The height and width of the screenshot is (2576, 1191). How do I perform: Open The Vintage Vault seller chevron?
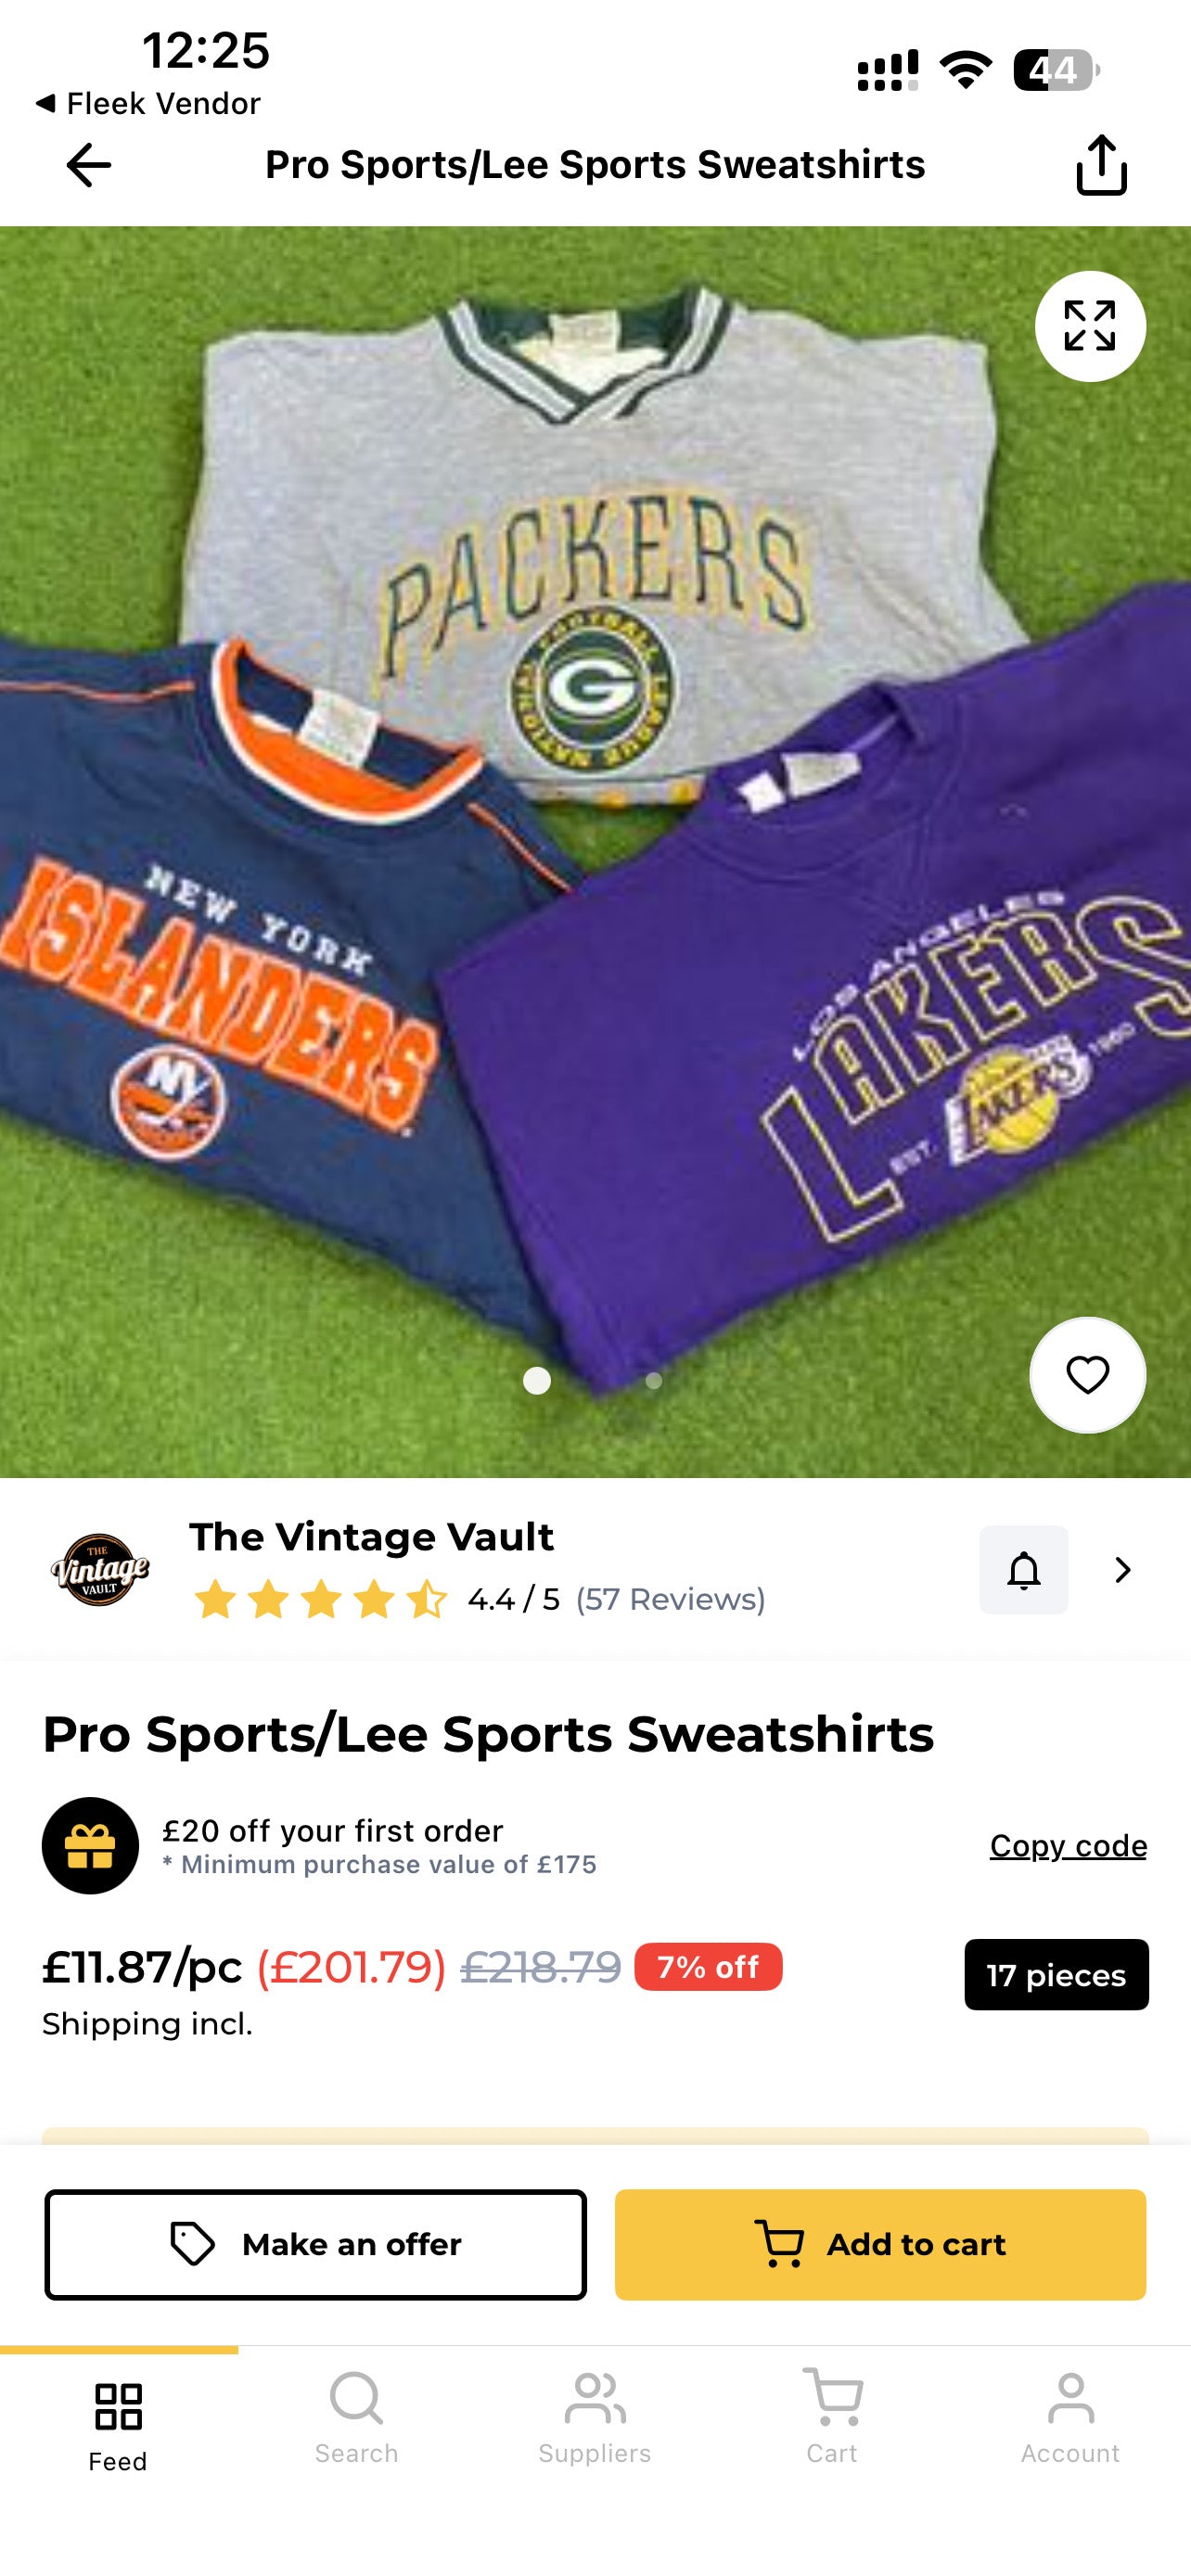pos(1123,1570)
